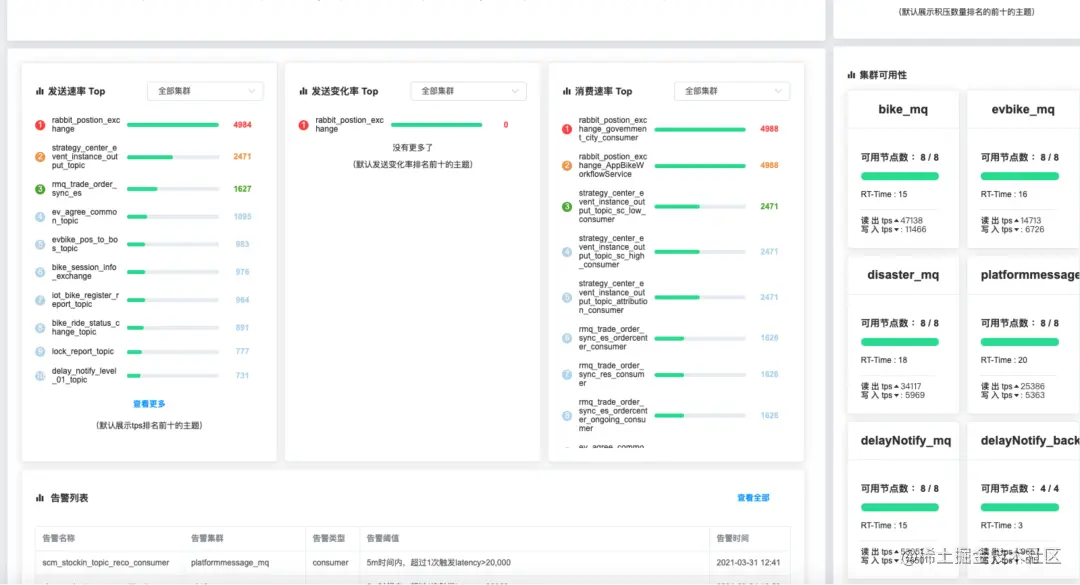Click rank 7 badge for rmq_trade_order_sync_res_consumer
Screen dimensions: 1080x585
click(567, 375)
